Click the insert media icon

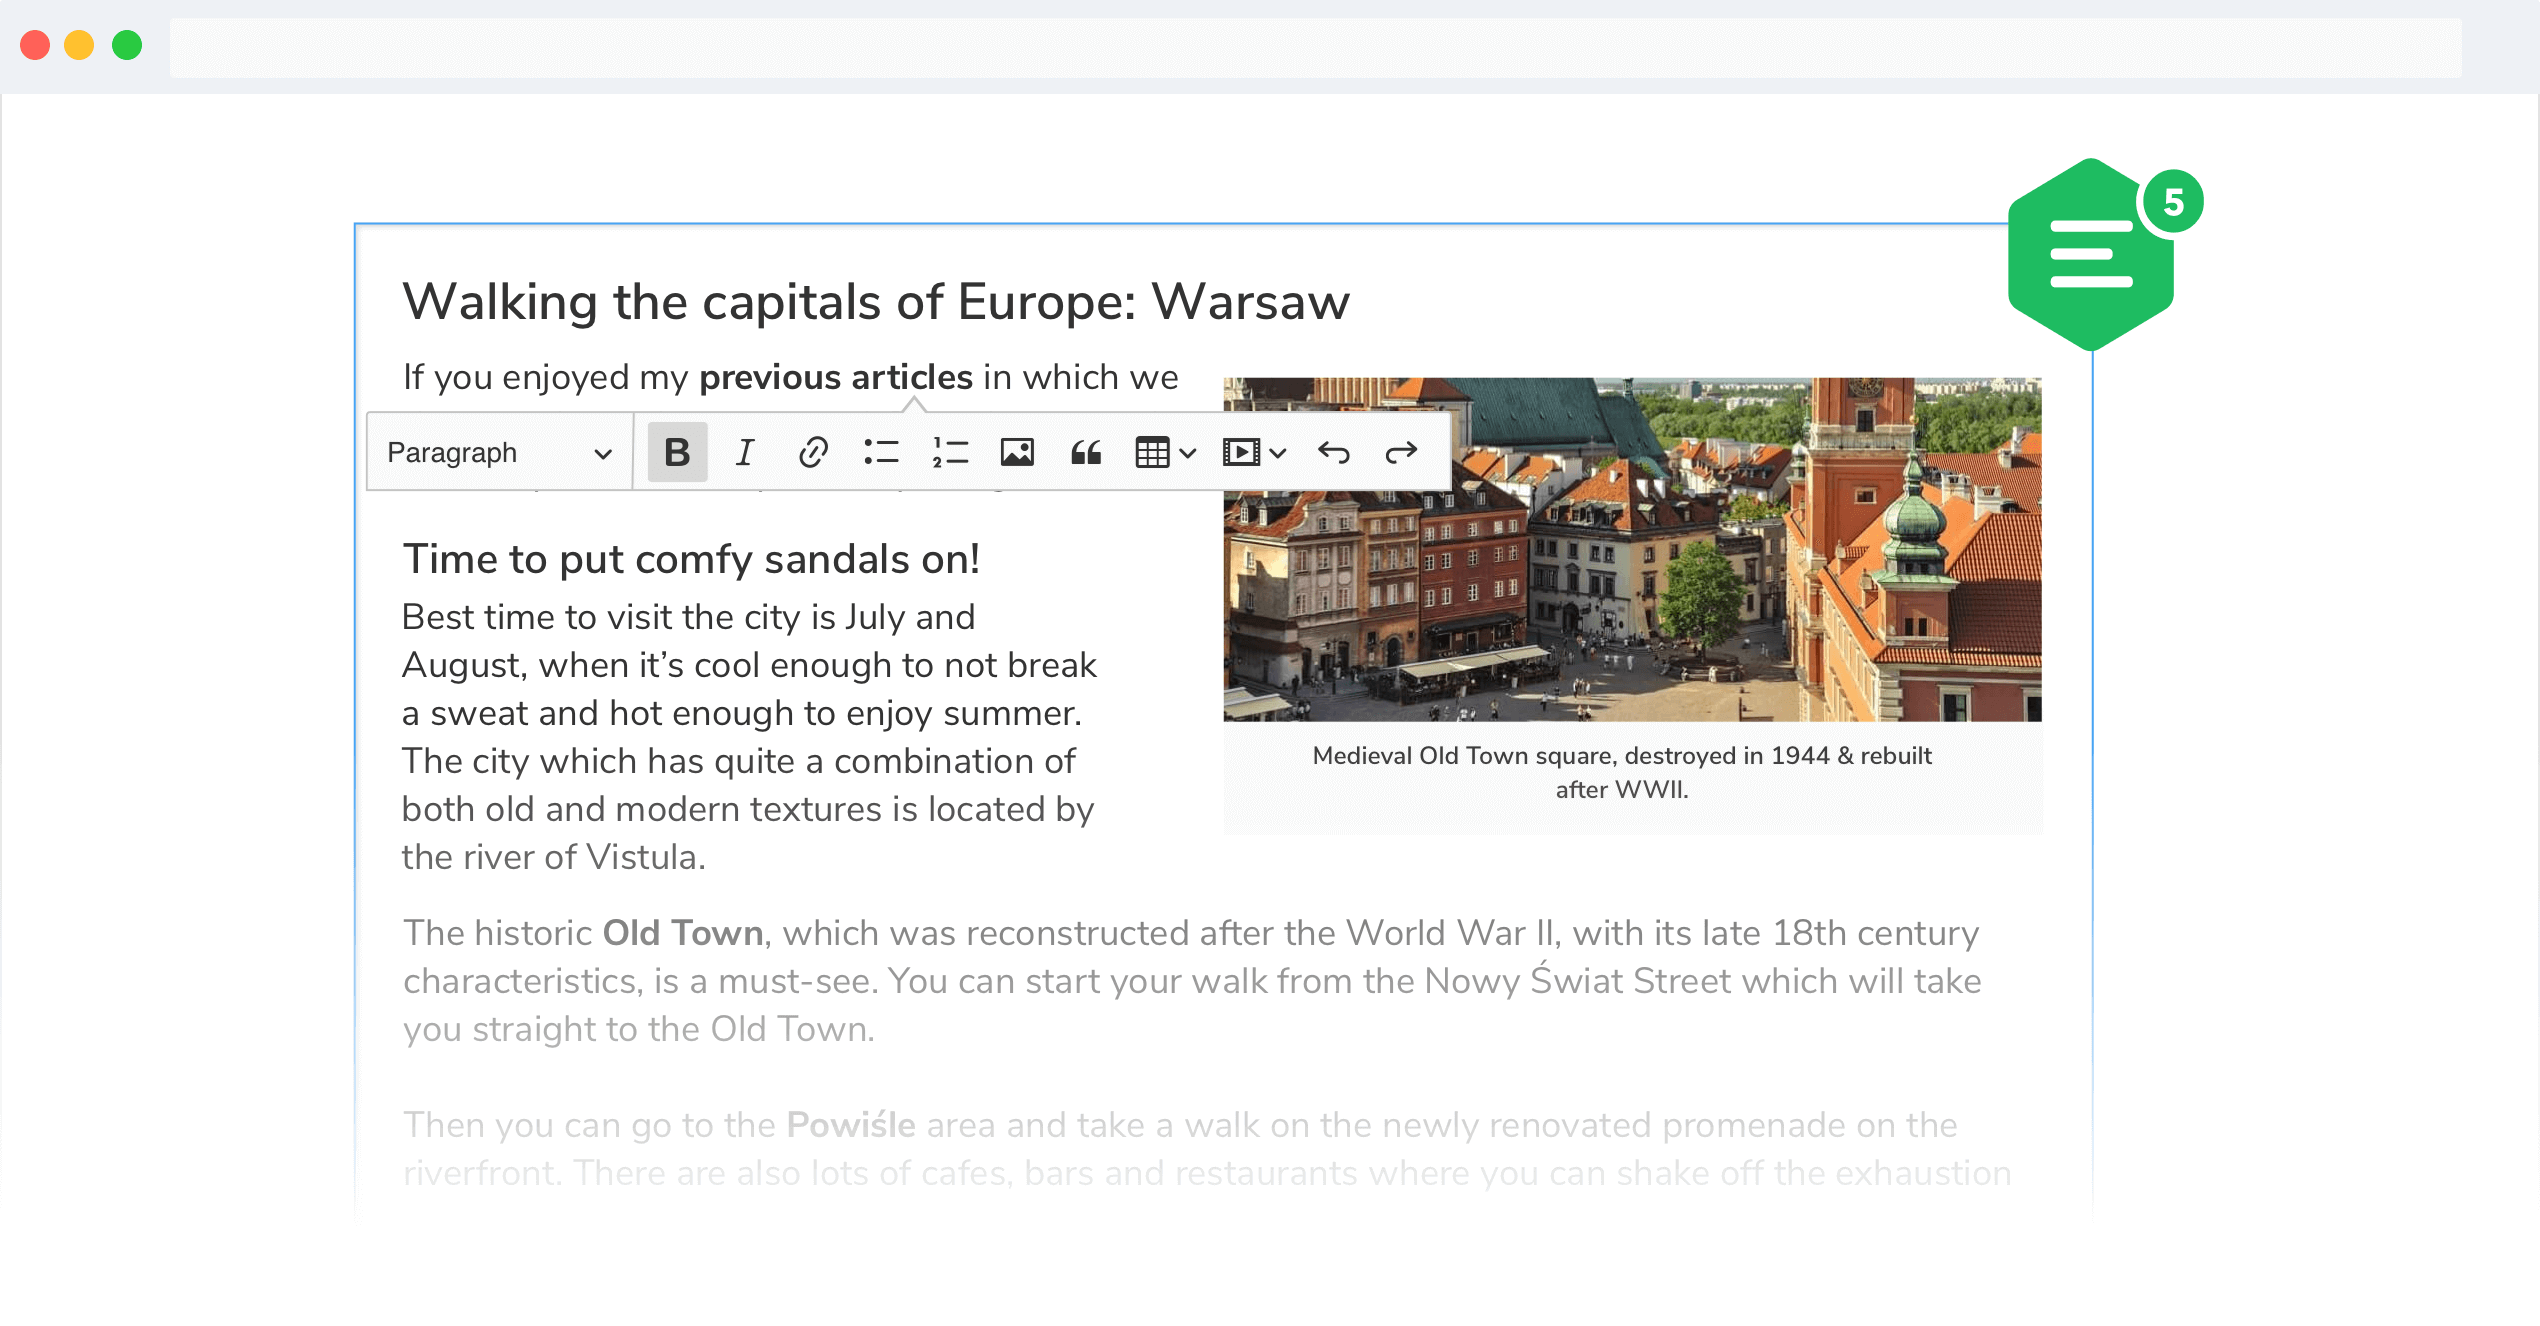[x=1241, y=453]
